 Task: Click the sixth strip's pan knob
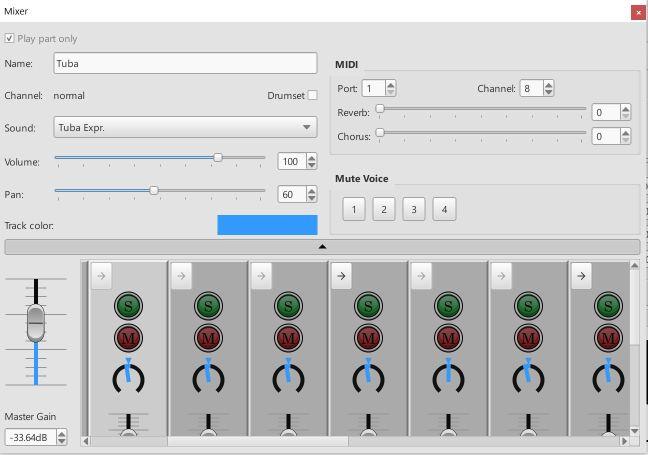pos(528,377)
